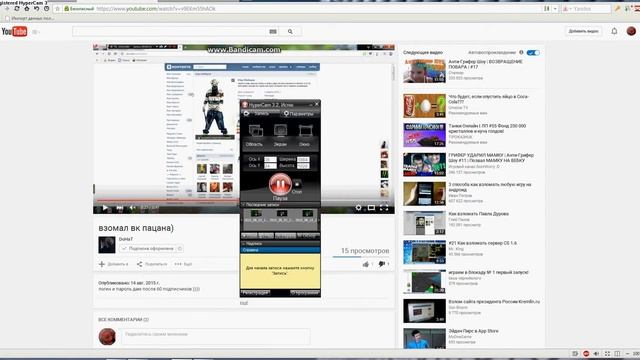The height and width of the screenshot is (360, 640).
Task: Click the Ширина field in HyperCam
Action: [303, 159]
